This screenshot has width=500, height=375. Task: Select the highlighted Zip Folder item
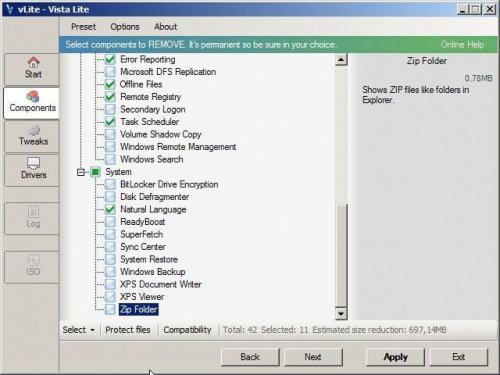139,309
